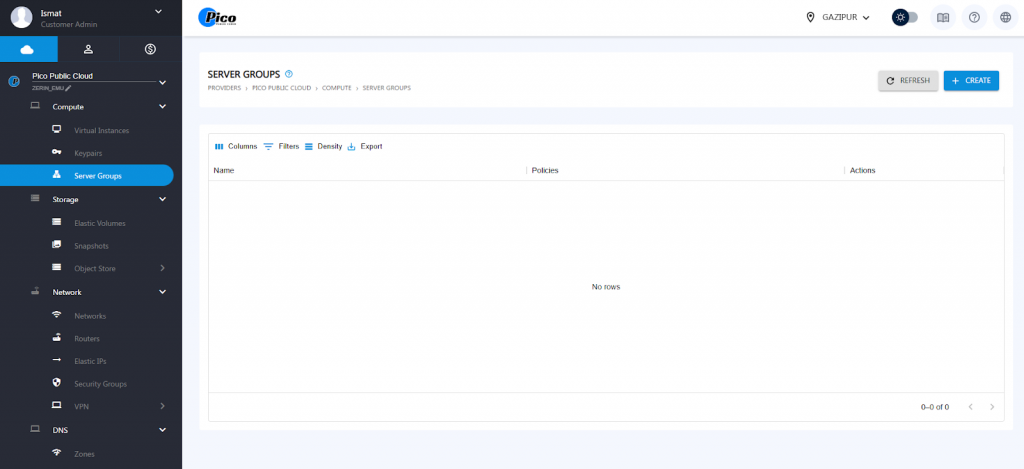Expand the Object Store submenu

tap(162, 268)
